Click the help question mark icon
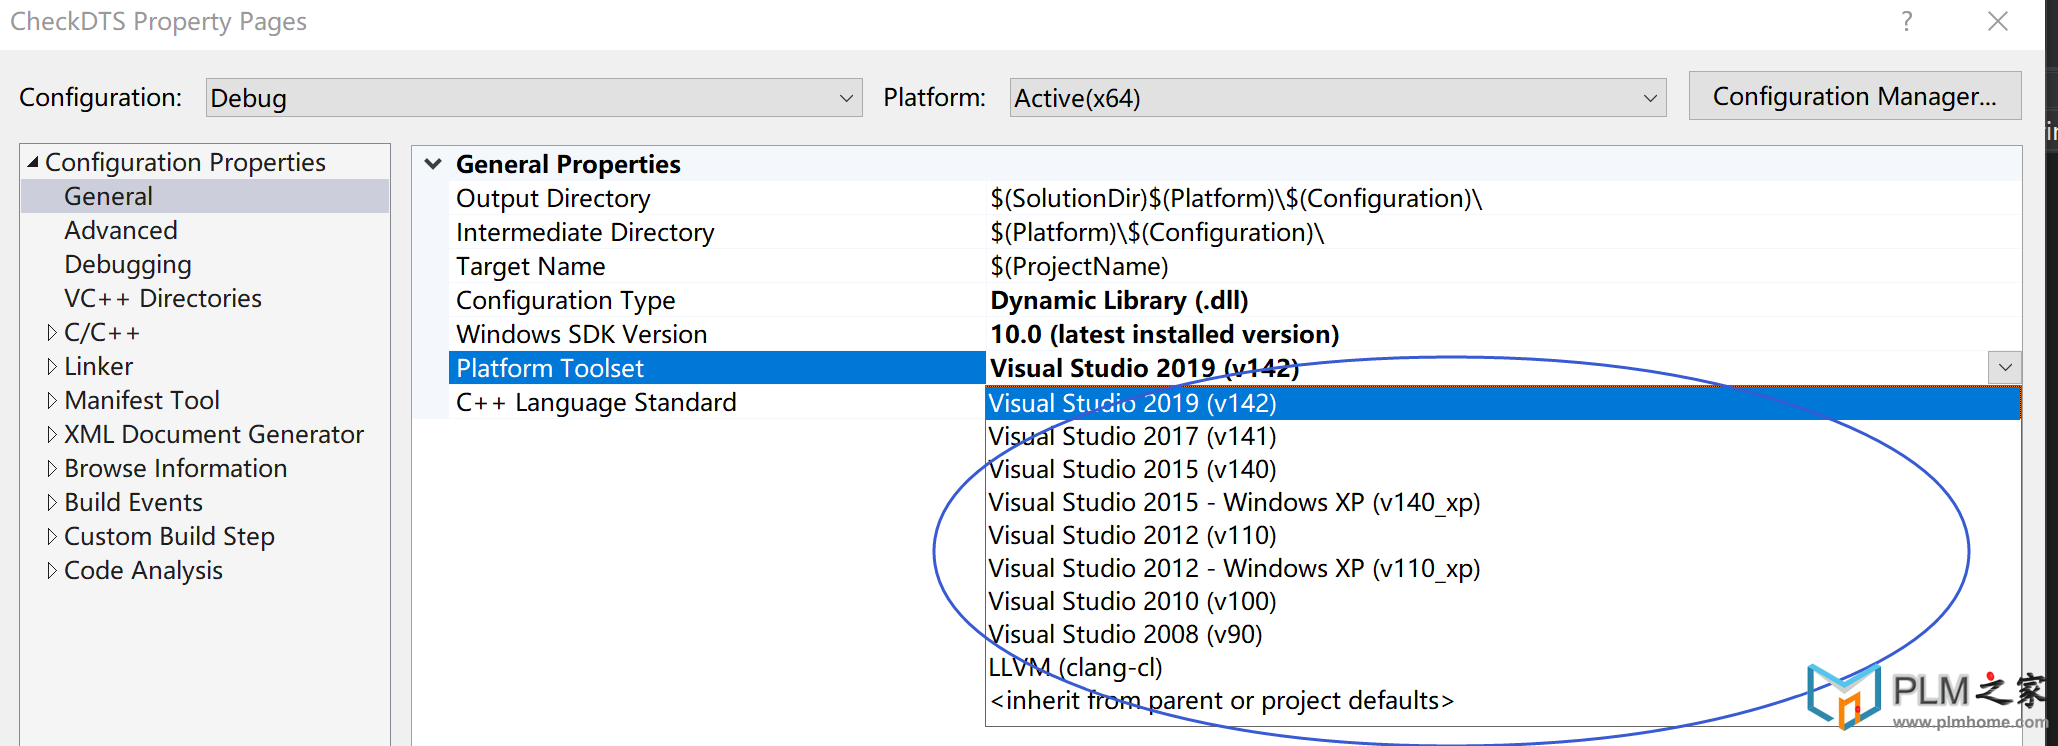This screenshot has width=2058, height=746. pyautogui.click(x=1907, y=21)
